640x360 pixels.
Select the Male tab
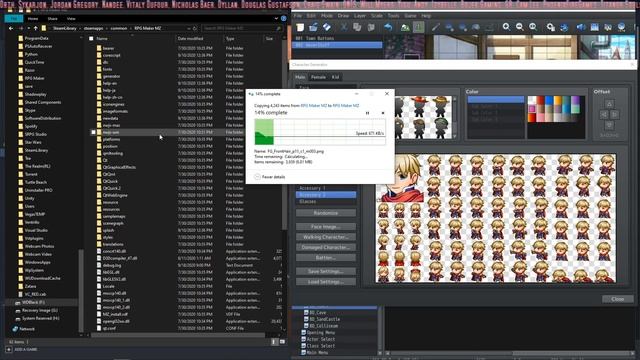(x=300, y=77)
